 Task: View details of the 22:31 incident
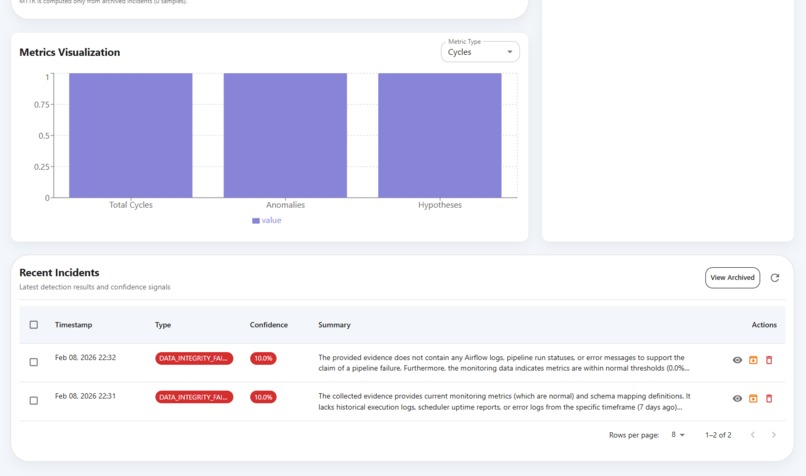[737, 398]
